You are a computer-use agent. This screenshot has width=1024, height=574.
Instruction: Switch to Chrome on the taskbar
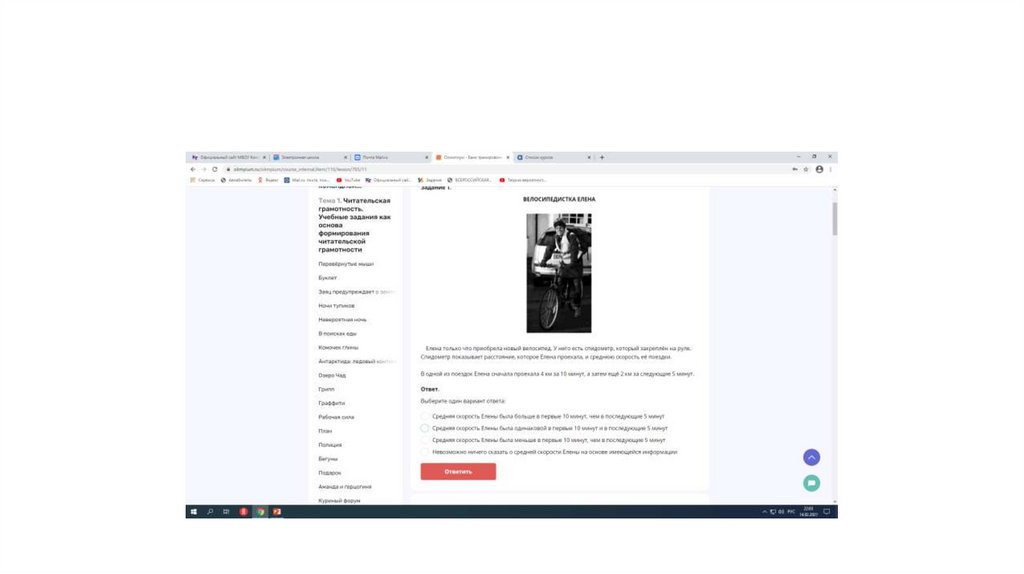260,512
